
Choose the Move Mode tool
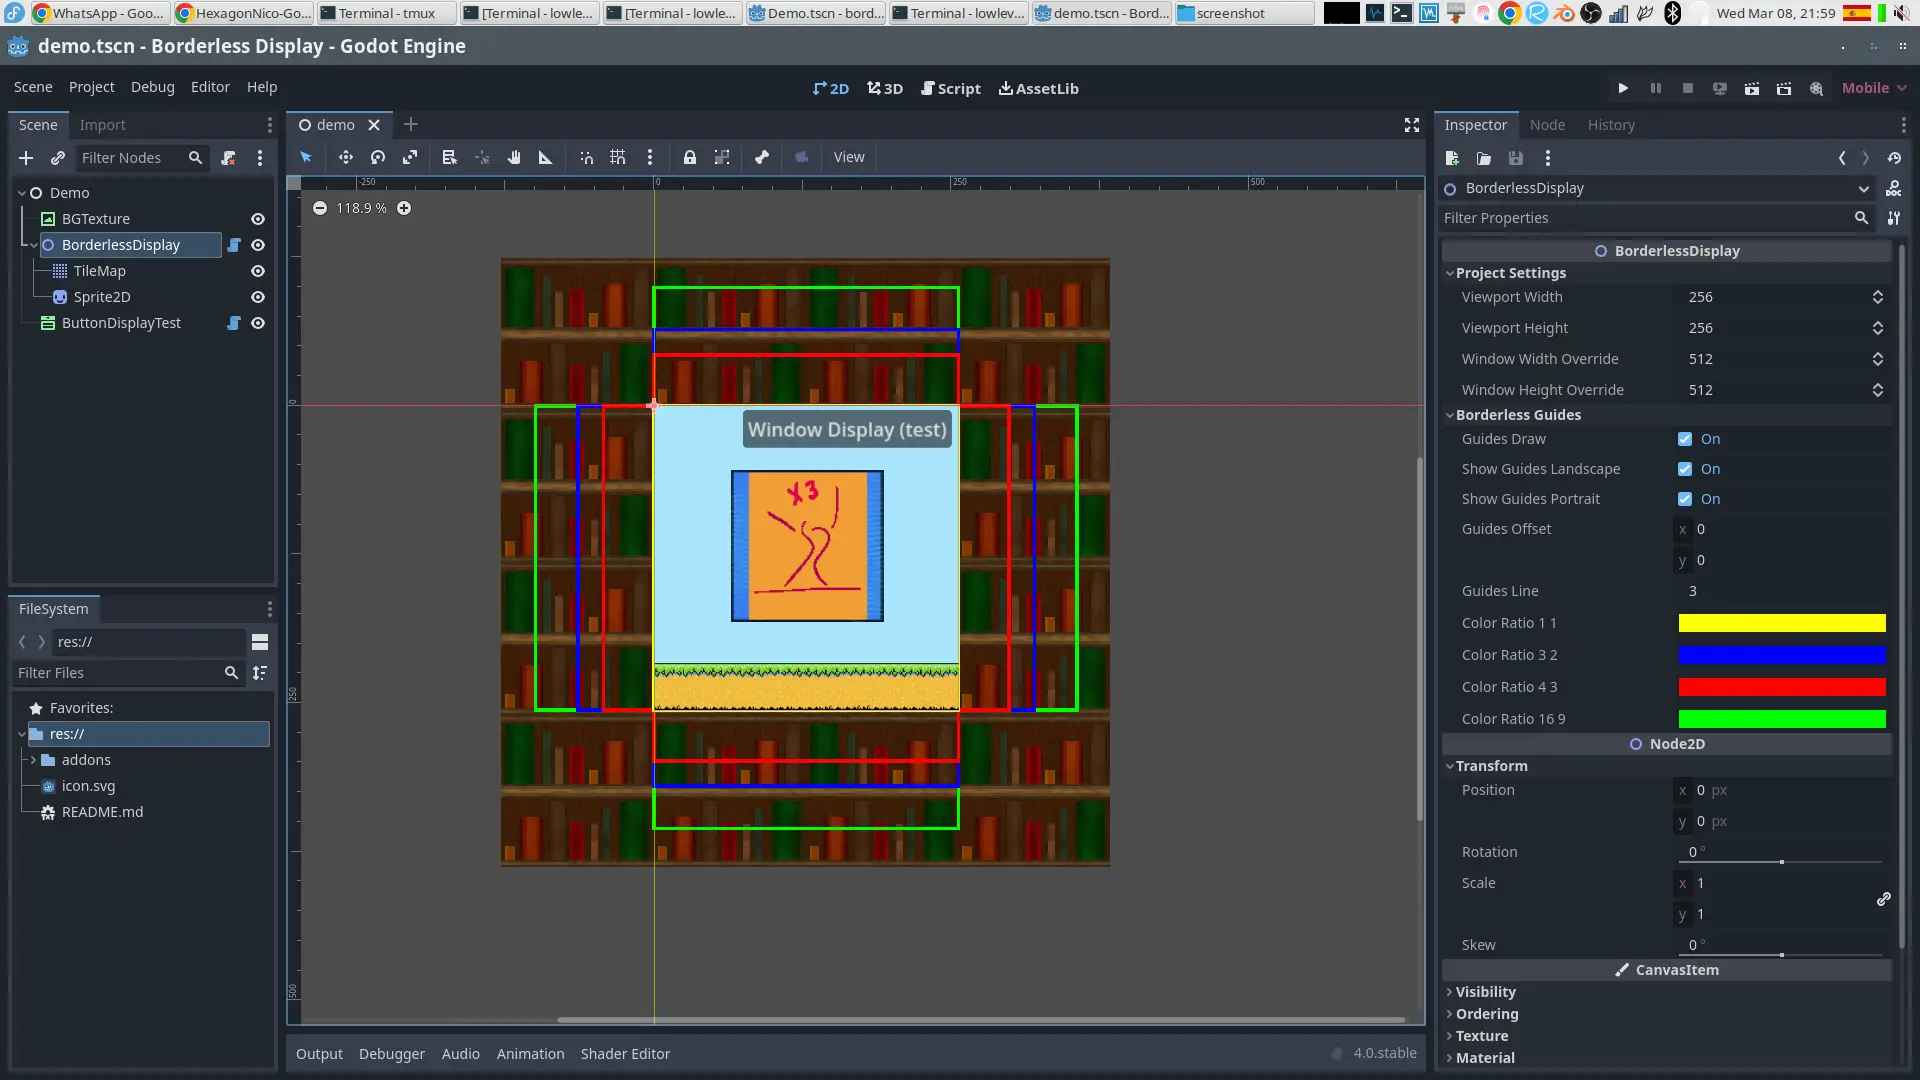point(345,157)
